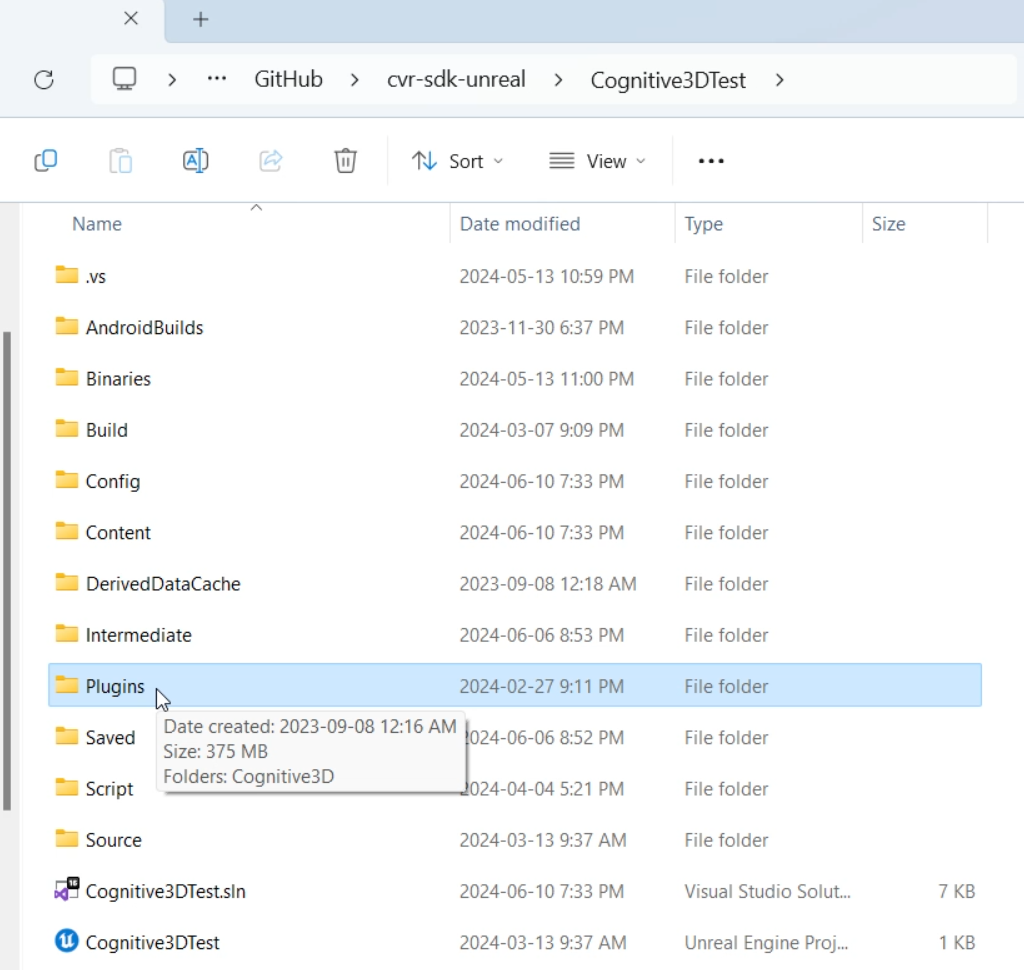Image resolution: width=1024 pixels, height=970 pixels.
Task: Sort by the Size column header
Action: pos(888,224)
